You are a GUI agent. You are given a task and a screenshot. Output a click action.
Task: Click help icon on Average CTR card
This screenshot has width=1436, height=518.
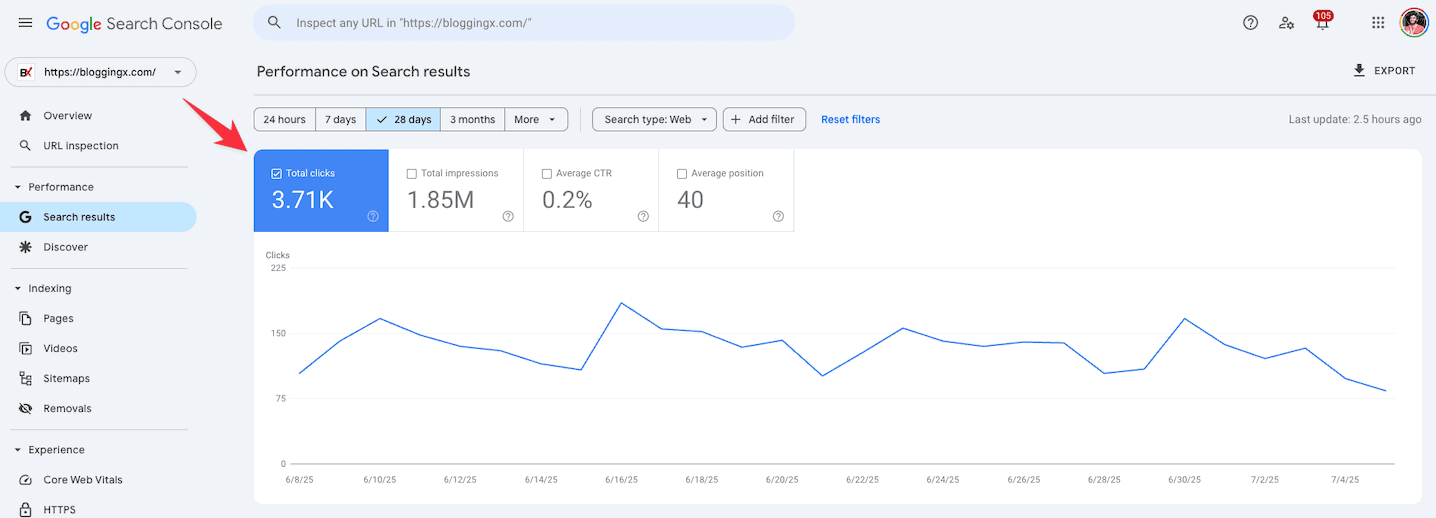(643, 216)
